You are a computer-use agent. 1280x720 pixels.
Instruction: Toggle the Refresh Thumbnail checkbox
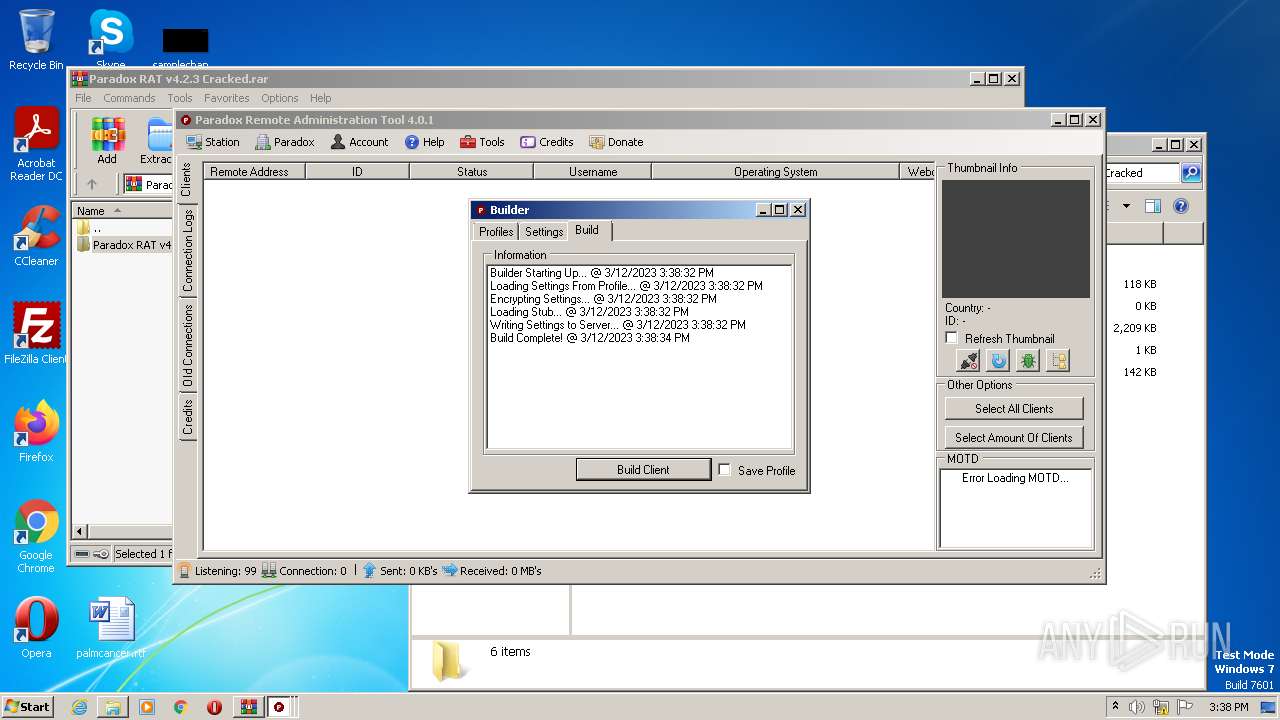pos(952,338)
